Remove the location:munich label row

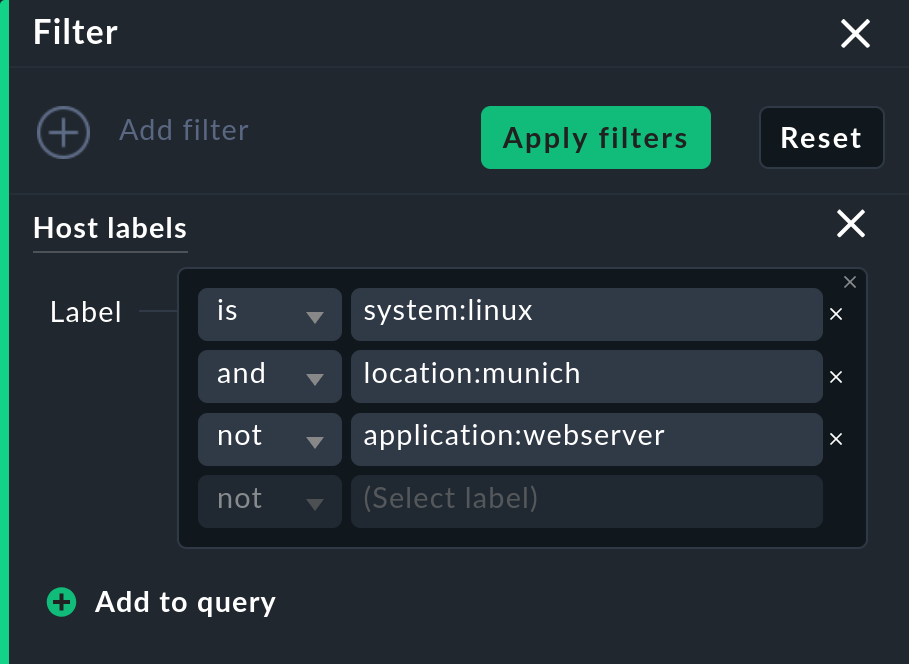[x=836, y=377]
